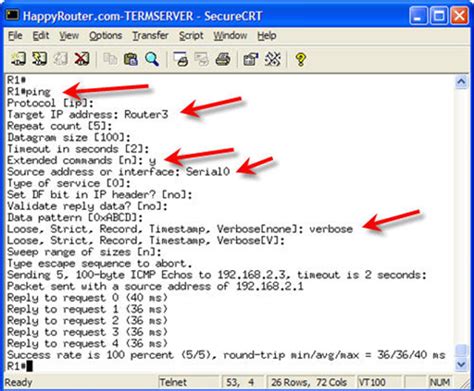Click the 'Type escape sequence to abort.' line
474x391 pixels.
point(100,263)
